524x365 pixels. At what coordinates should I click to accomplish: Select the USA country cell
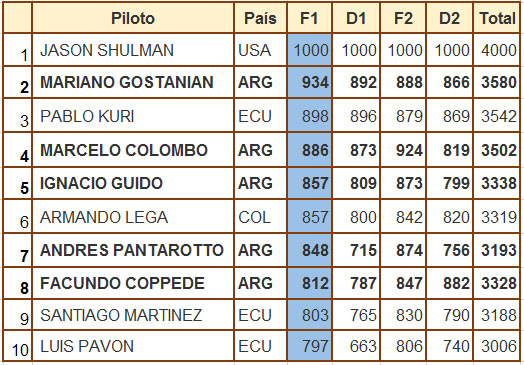point(260,50)
